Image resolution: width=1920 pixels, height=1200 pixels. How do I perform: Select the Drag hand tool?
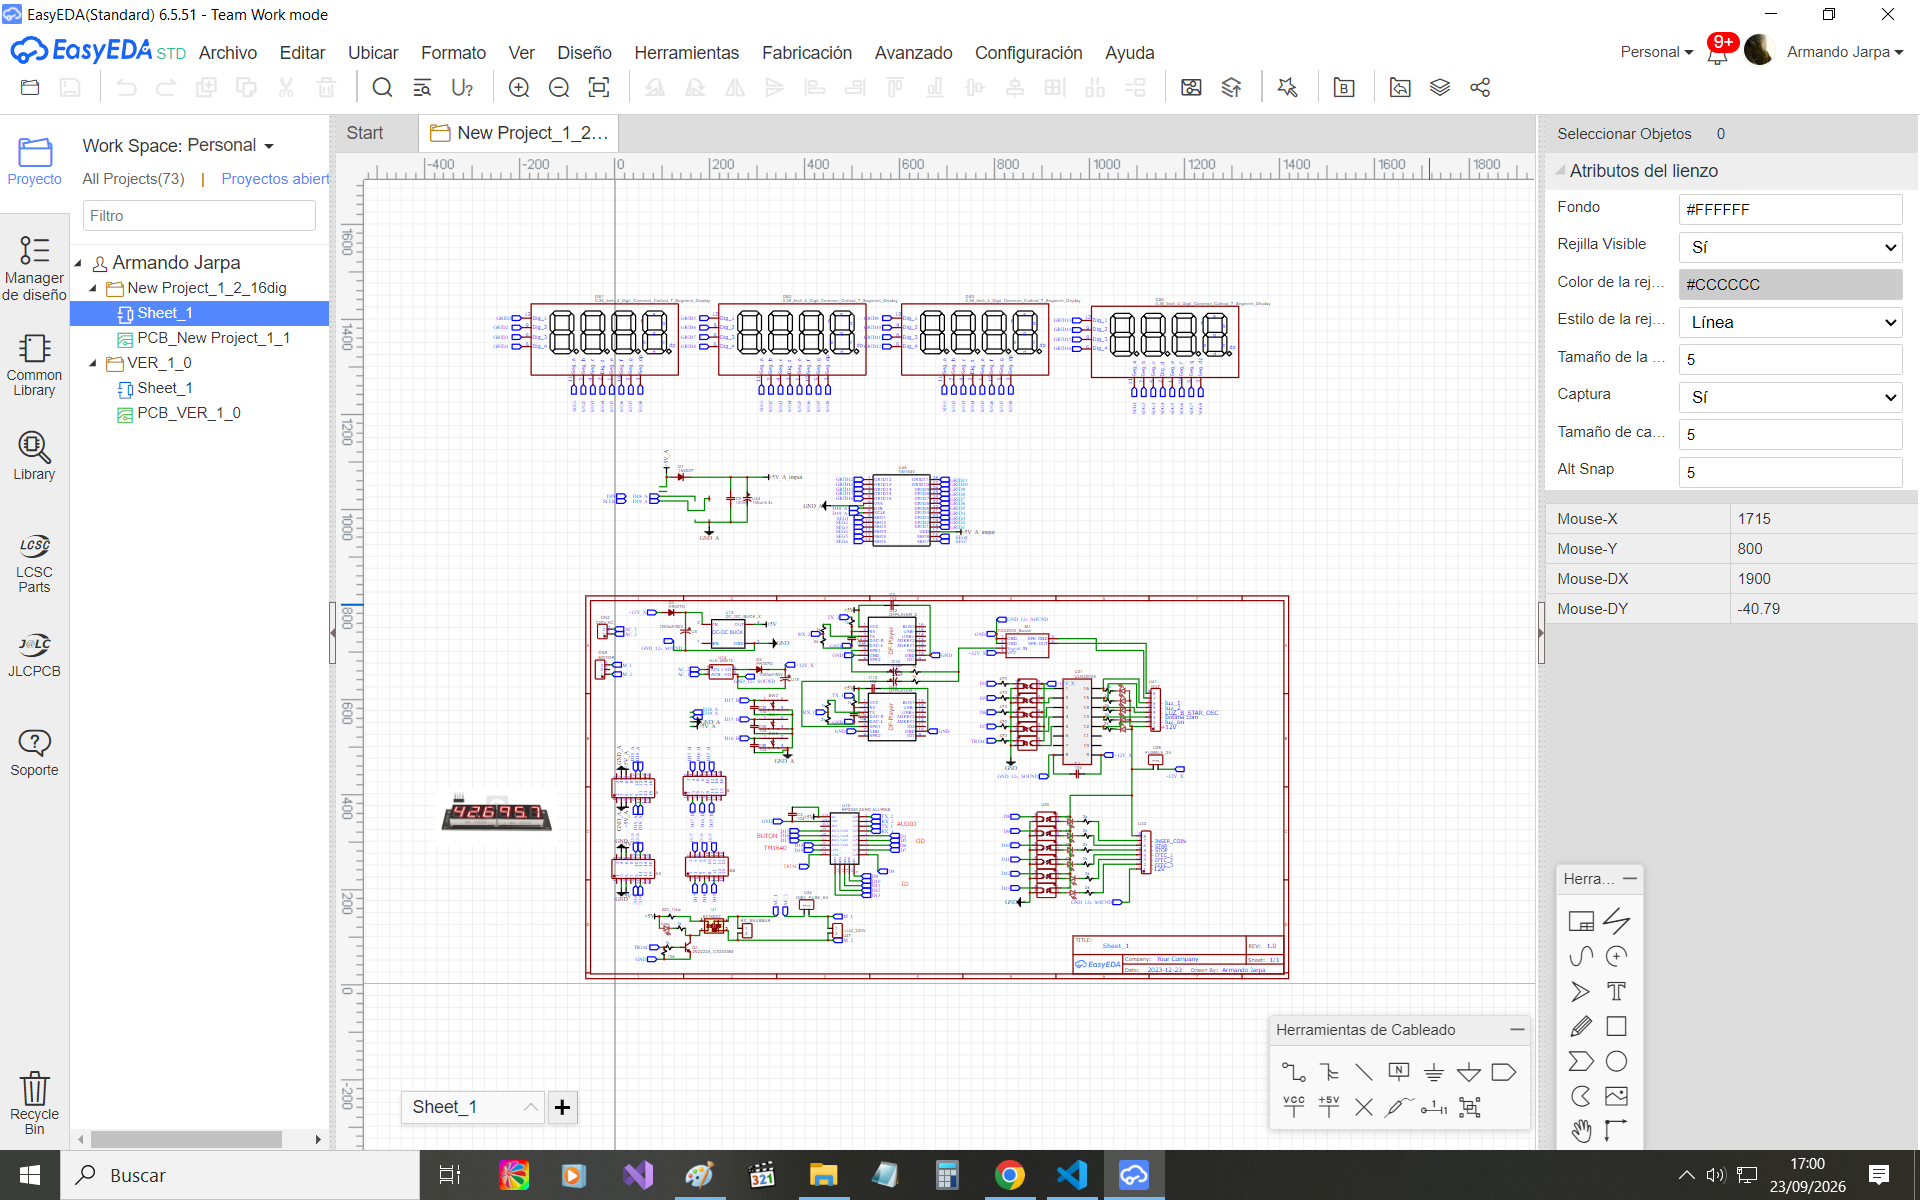coord(1581,1131)
